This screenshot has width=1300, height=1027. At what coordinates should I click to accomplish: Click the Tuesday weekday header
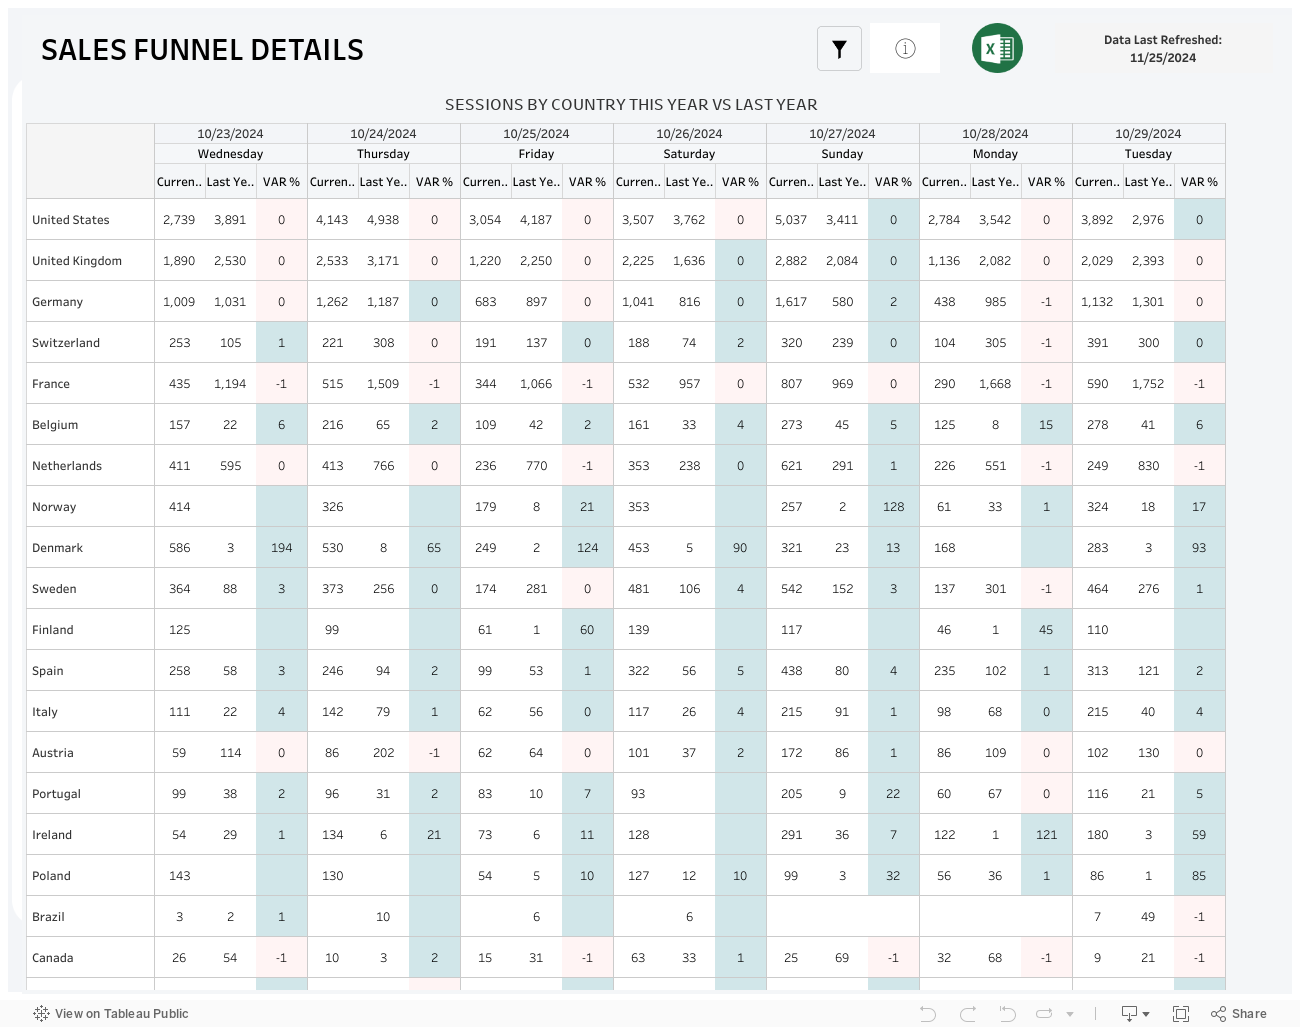click(x=1148, y=153)
